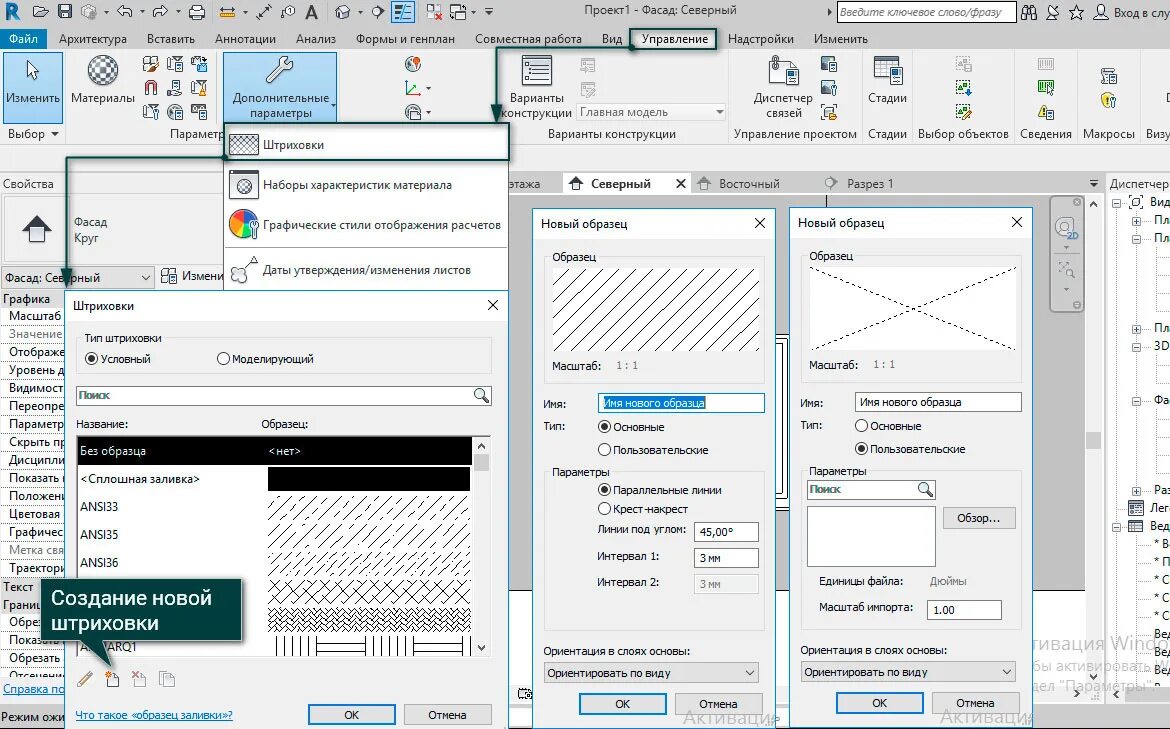1170x729 pixels.
Task: Click the Имя field in left Новый образец dialog
Action: [681, 403]
